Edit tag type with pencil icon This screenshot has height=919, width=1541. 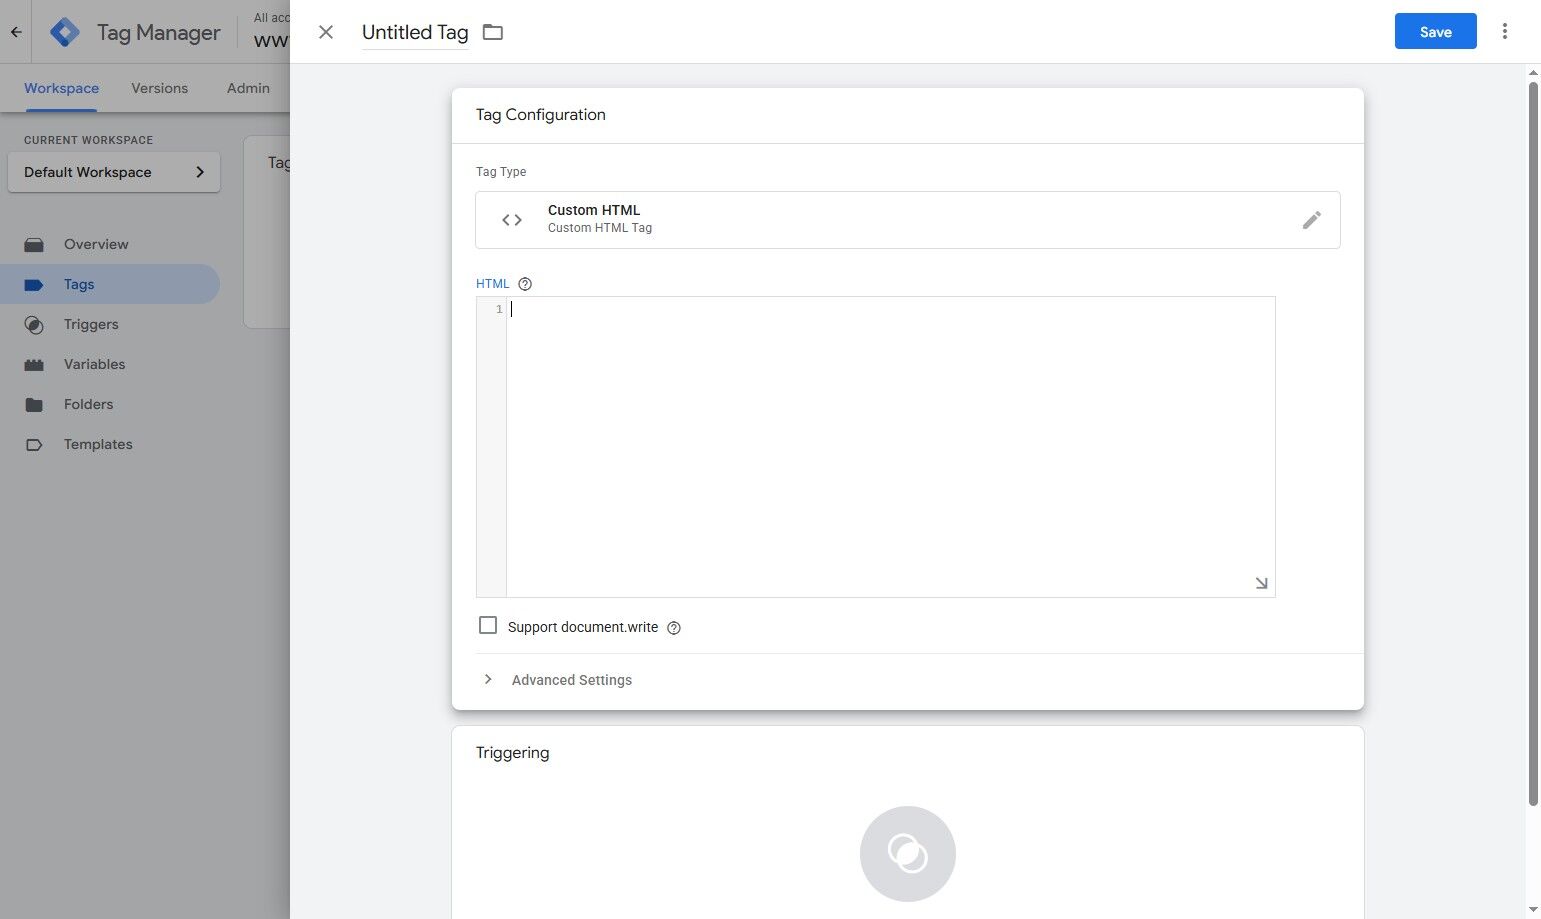coord(1312,220)
